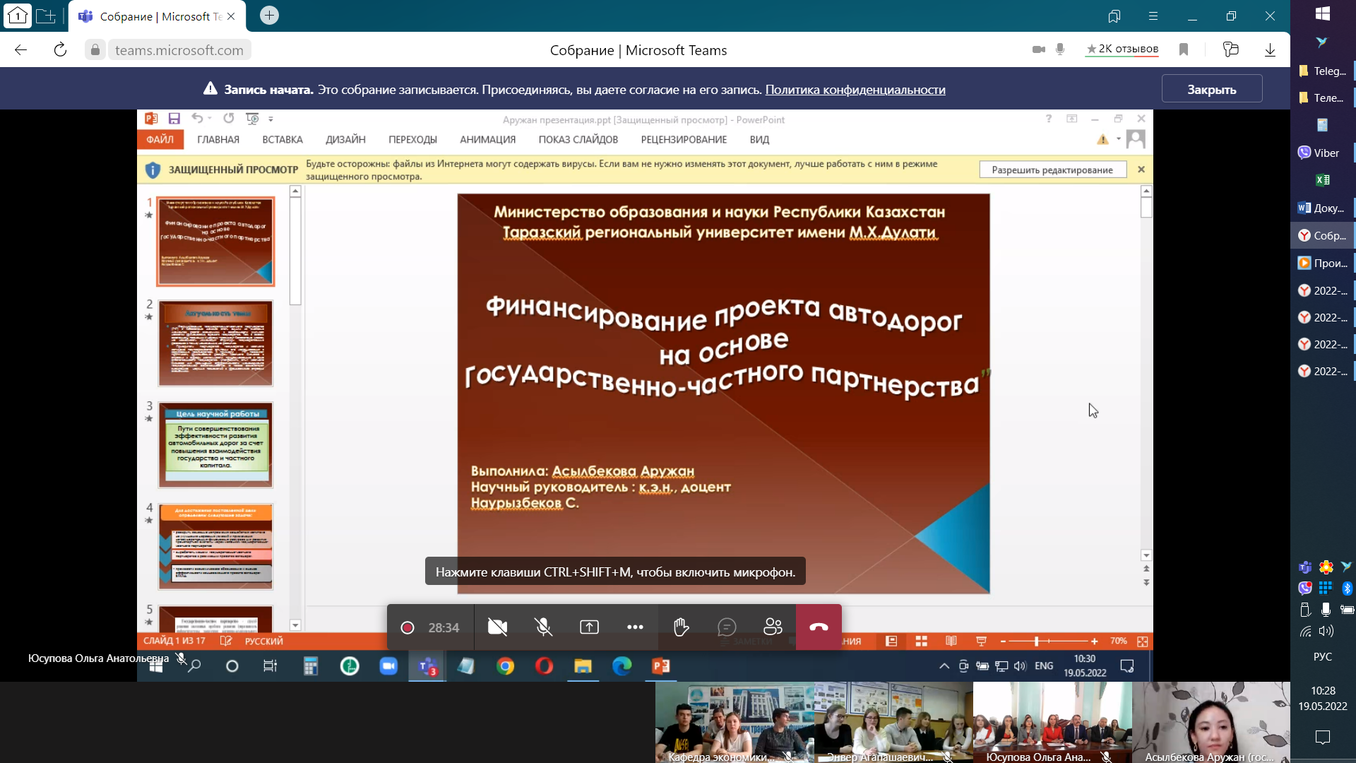Open the browser downloads arrow
This screenshot has height=763, width=1356.
1270,50
